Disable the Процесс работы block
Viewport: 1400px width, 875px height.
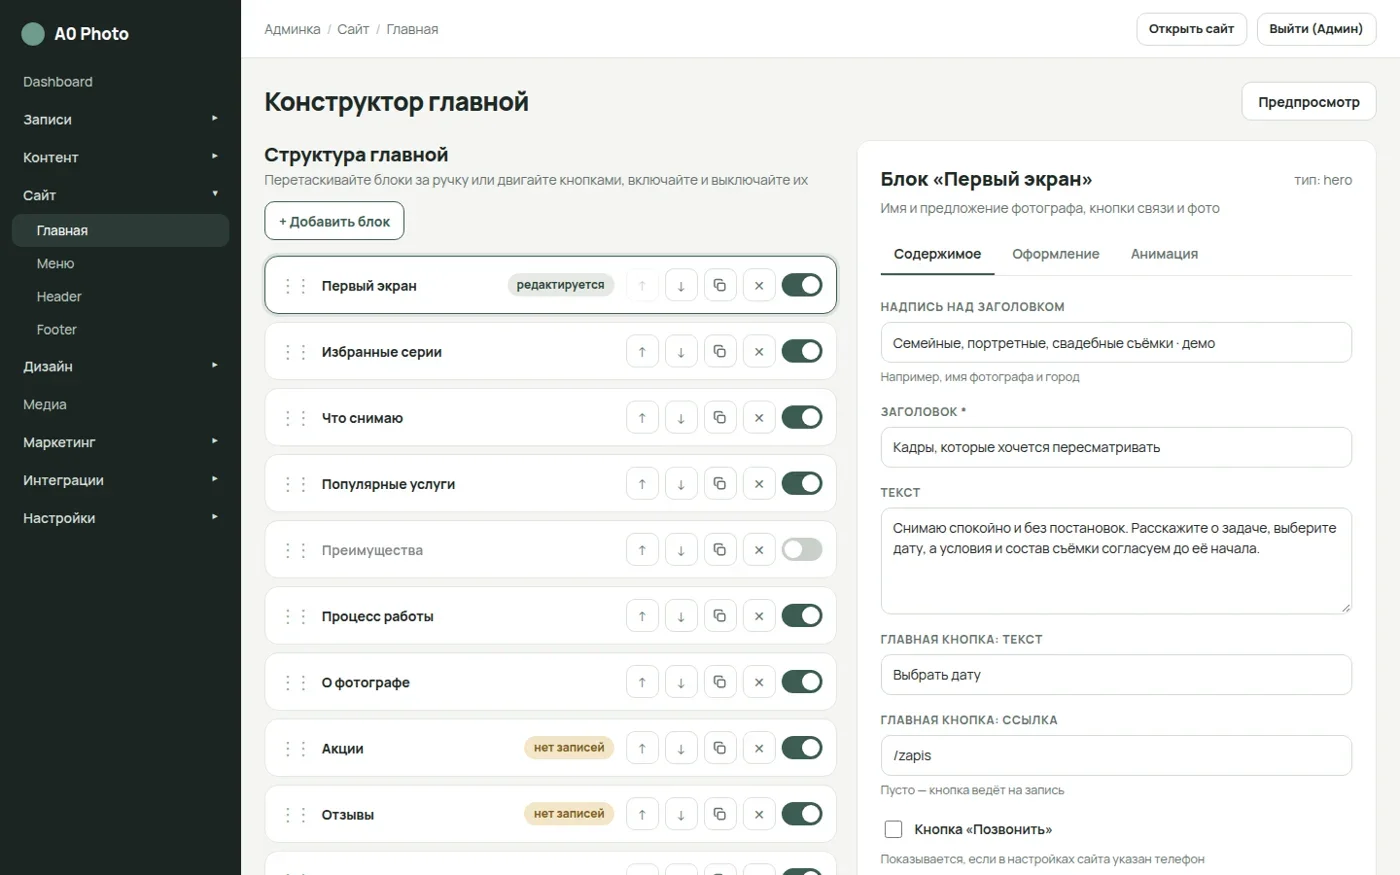click(802, 615)
